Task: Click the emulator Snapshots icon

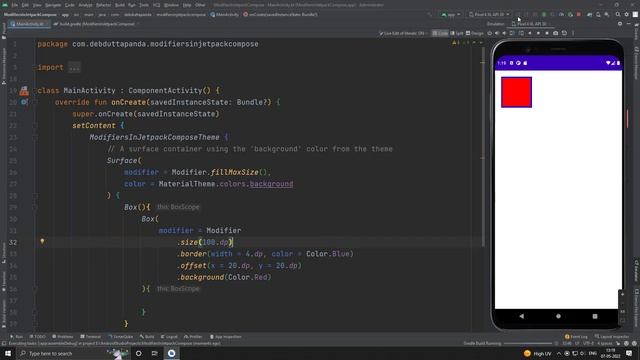Action: click(564, 33)
